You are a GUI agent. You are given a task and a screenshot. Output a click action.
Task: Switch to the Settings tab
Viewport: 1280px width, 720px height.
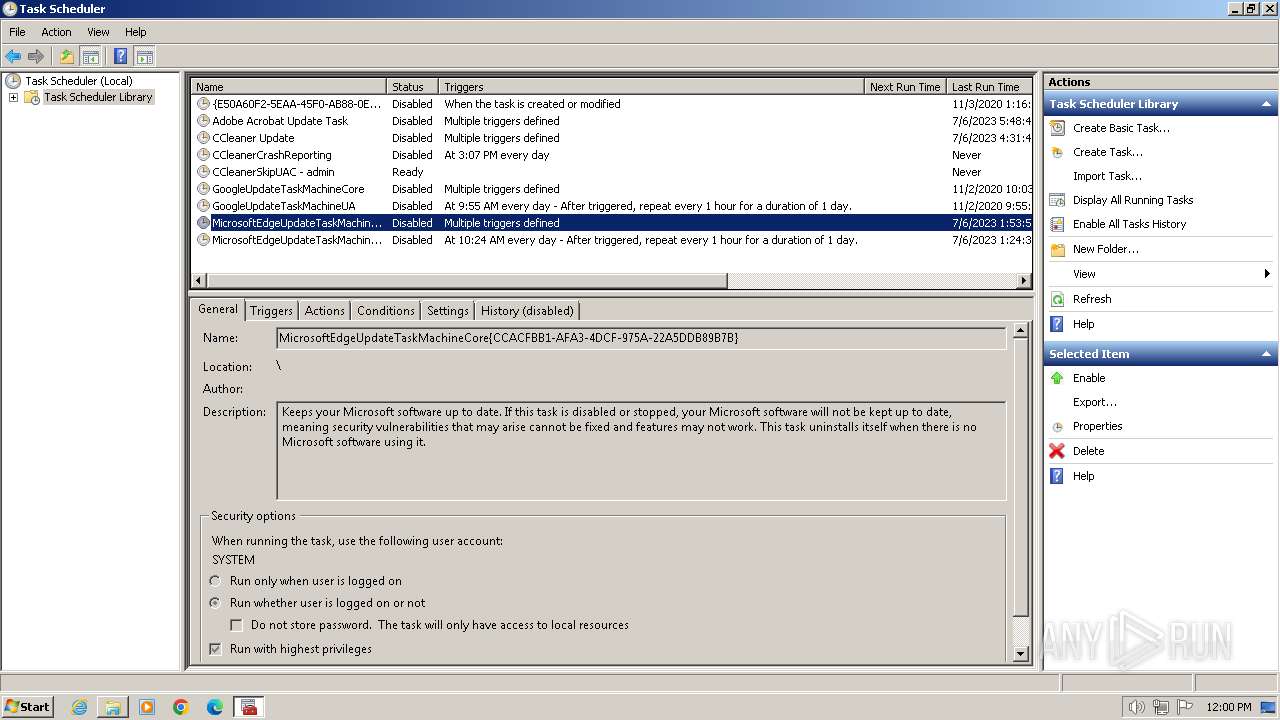pos(447,311)
